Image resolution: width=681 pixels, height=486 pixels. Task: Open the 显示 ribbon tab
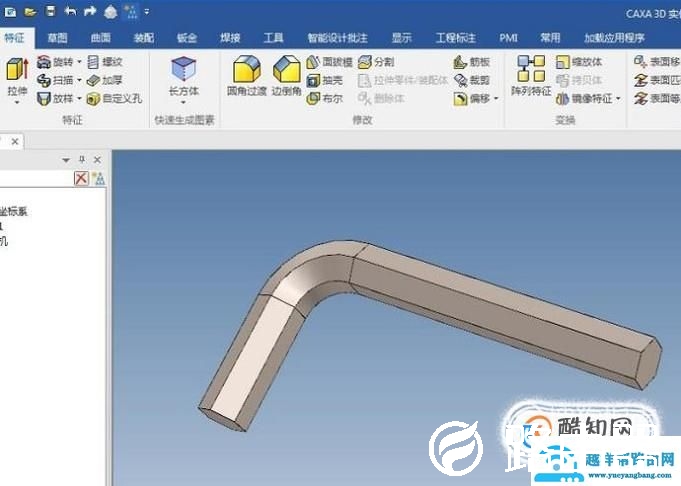[401, 38]
